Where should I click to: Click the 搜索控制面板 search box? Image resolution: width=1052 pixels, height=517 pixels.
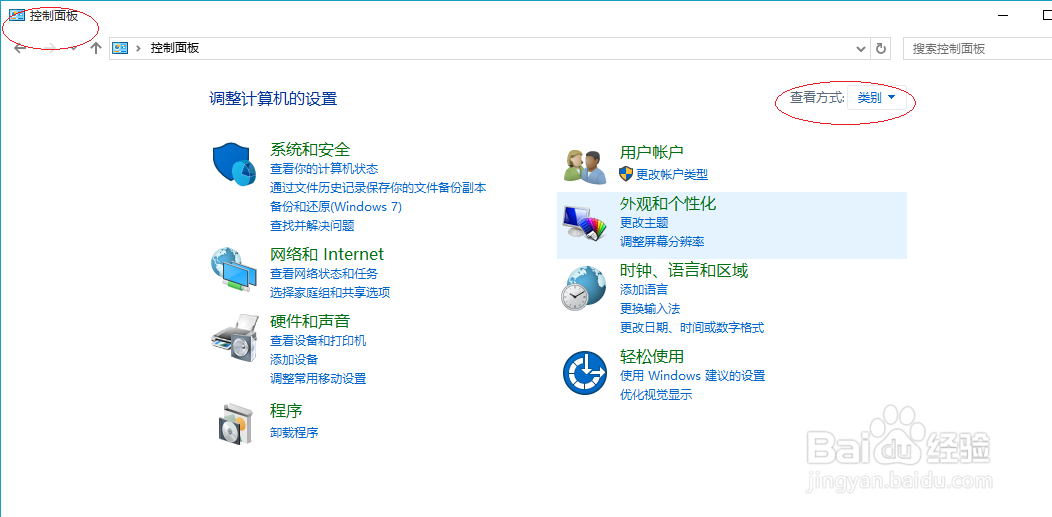click(x=978, y=48)
